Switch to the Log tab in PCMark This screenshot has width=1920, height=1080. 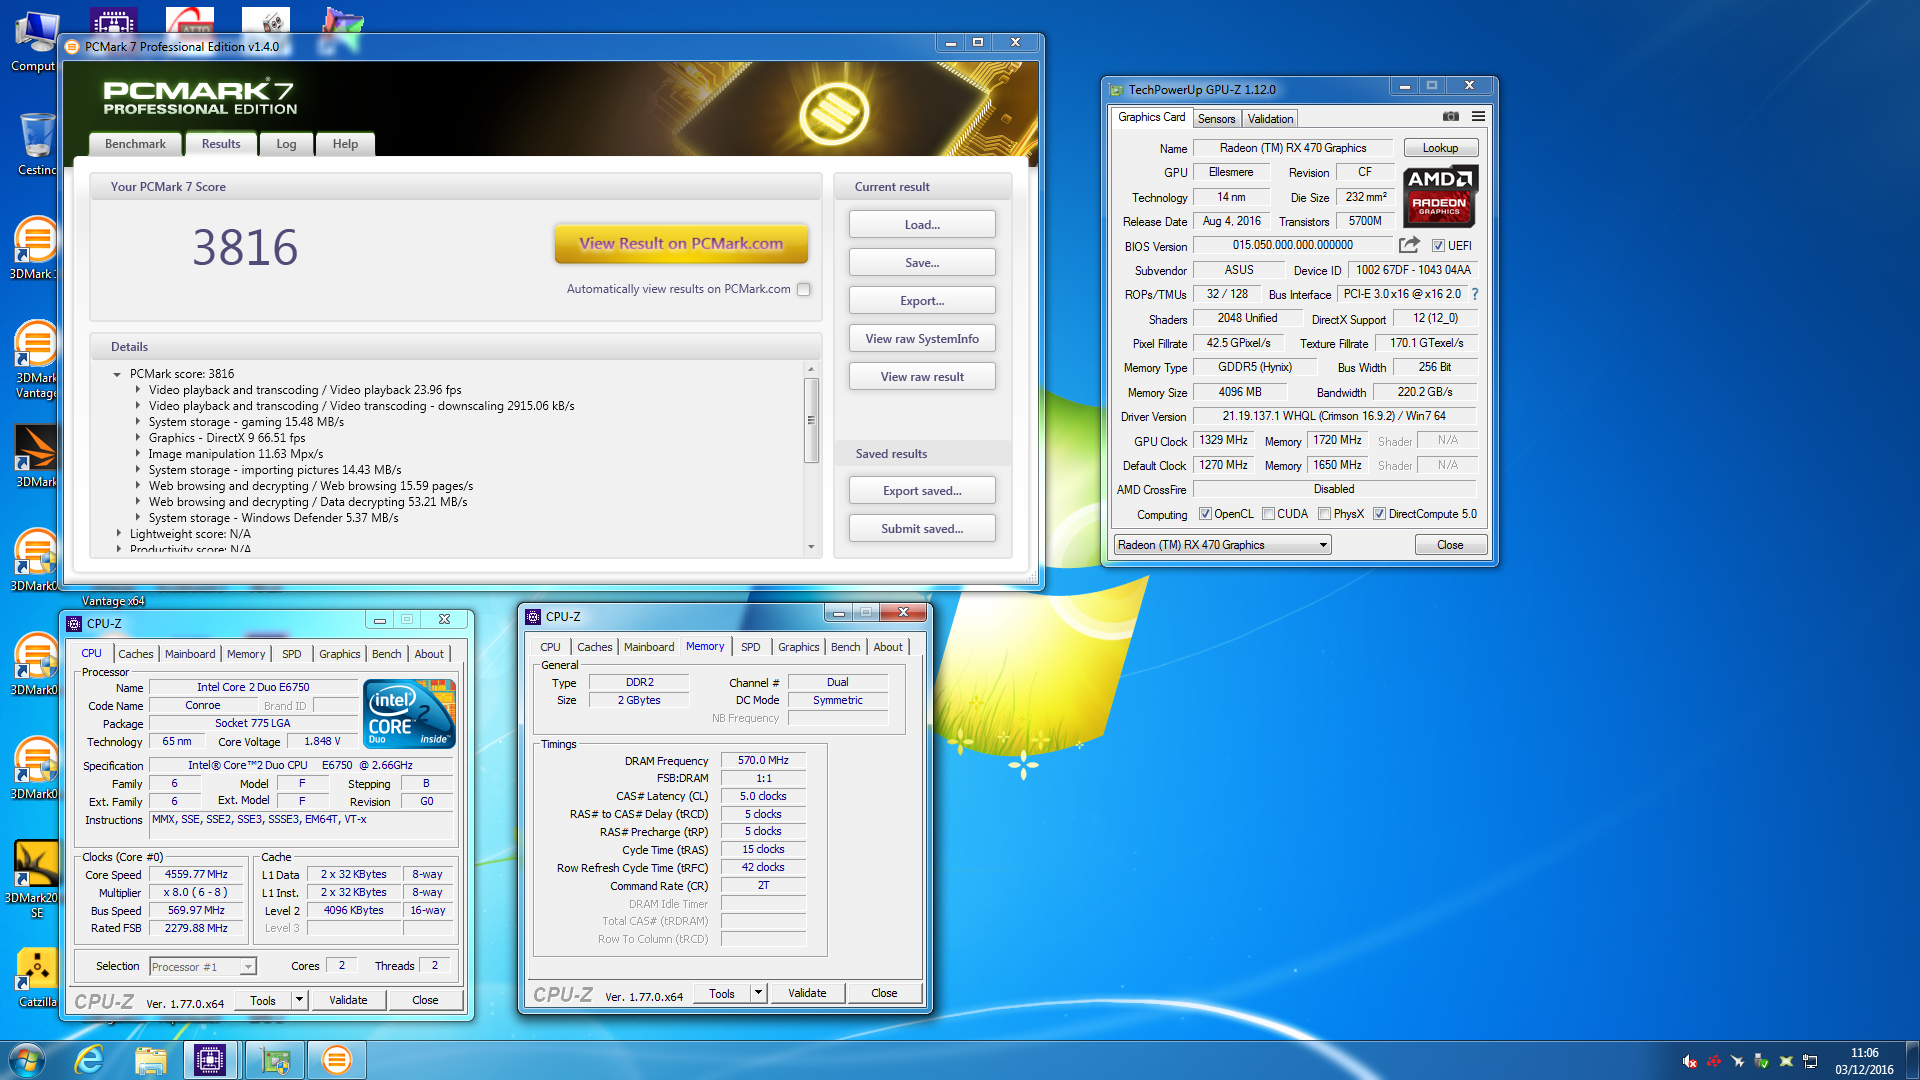[x=286, y=144]
